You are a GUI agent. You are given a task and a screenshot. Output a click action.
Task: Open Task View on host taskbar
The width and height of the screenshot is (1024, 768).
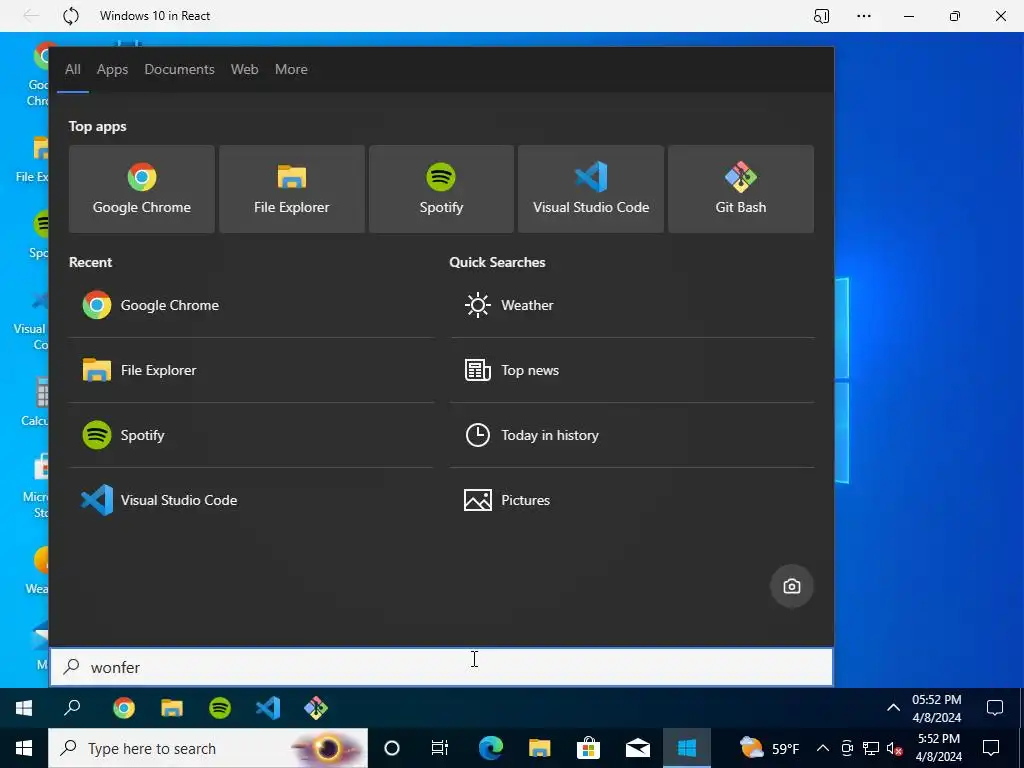[x=440, y=748]
